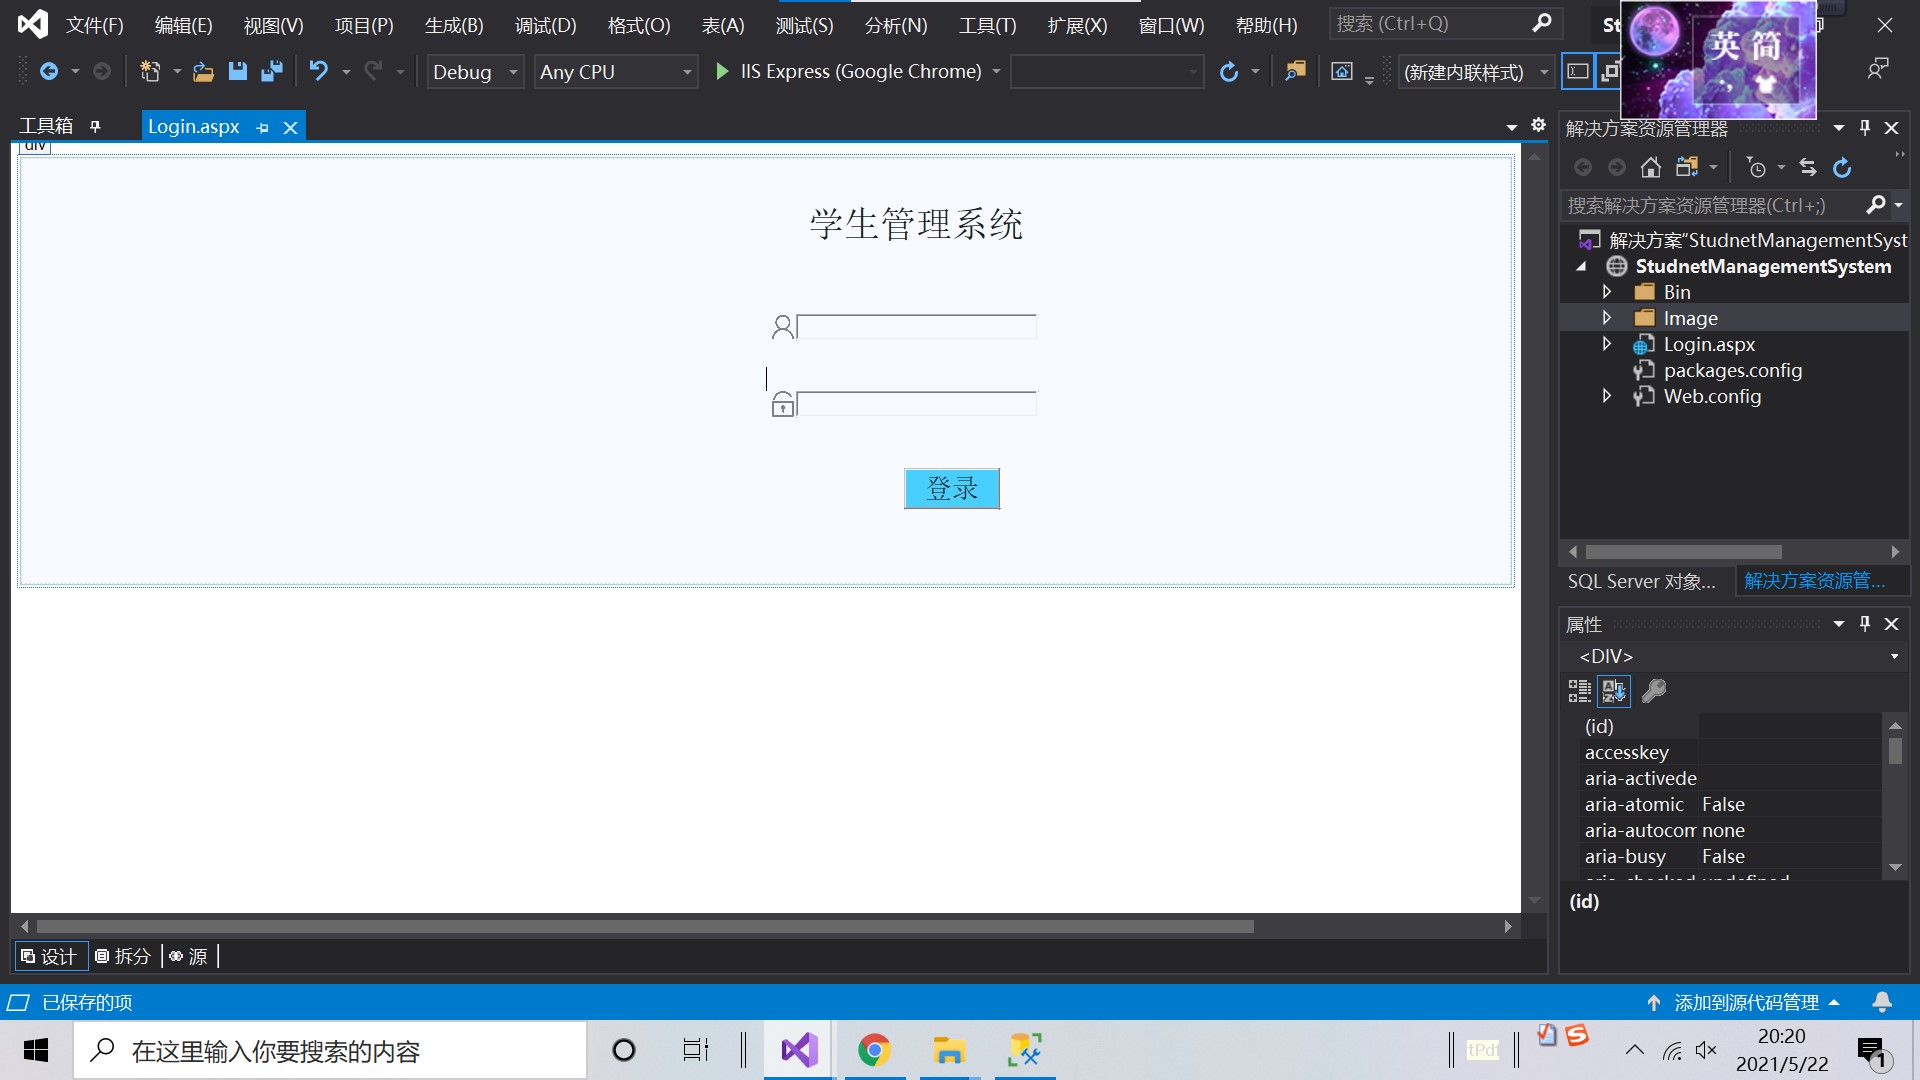Click the Visual Studio search box (Ctrl+Q)
This screenshot has height=1080, width=1920.
pyautogui.click(x=1445, y=23)
